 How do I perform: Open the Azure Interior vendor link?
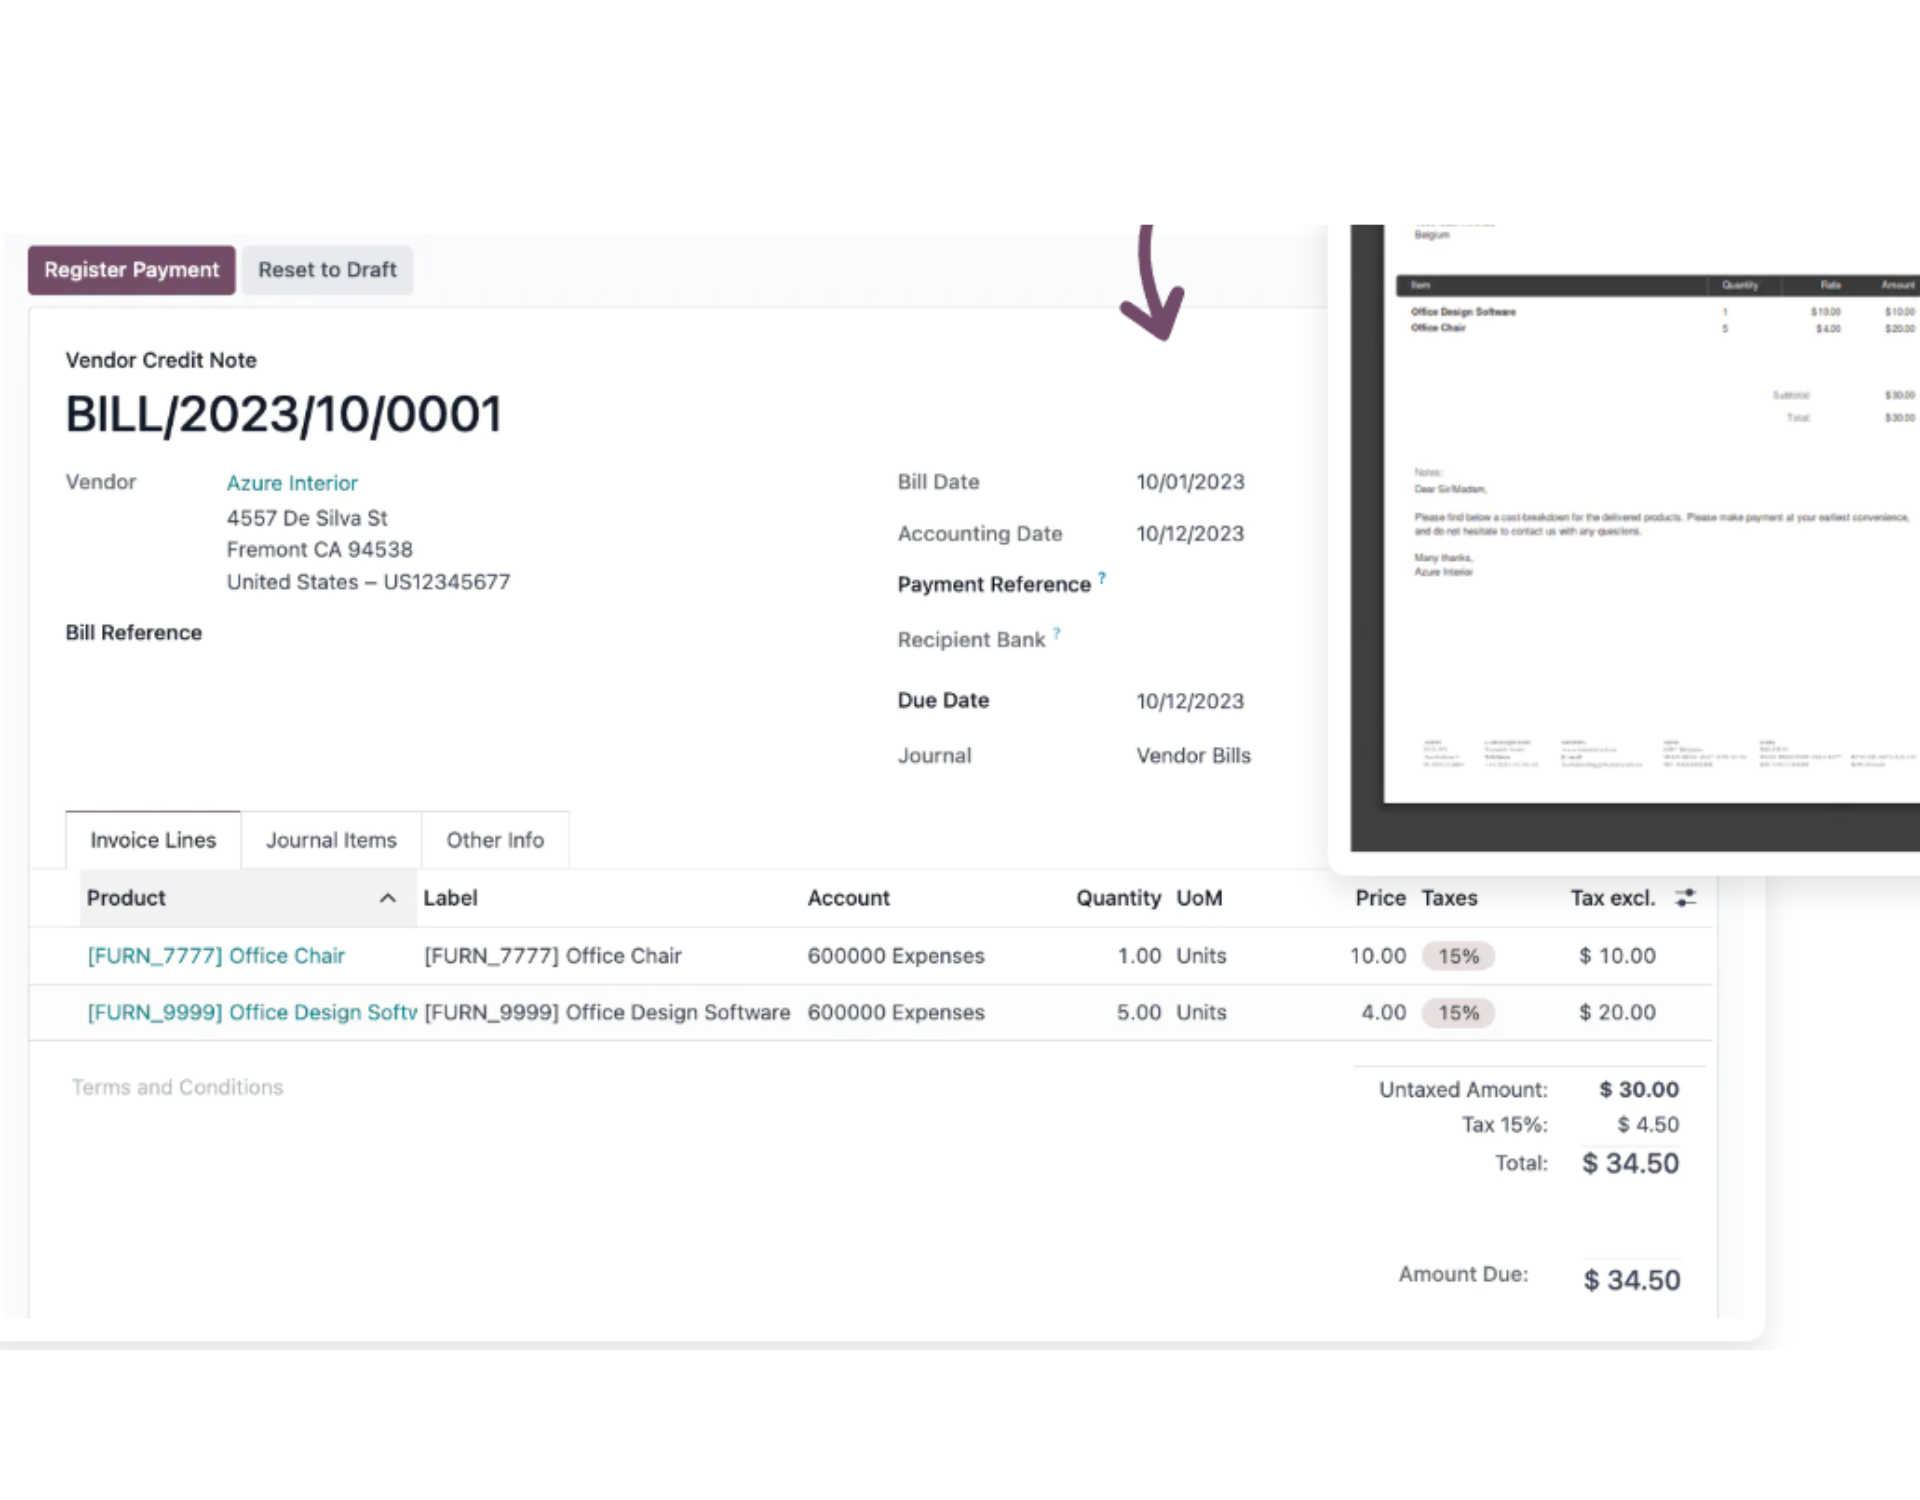(x=291, y=483)
